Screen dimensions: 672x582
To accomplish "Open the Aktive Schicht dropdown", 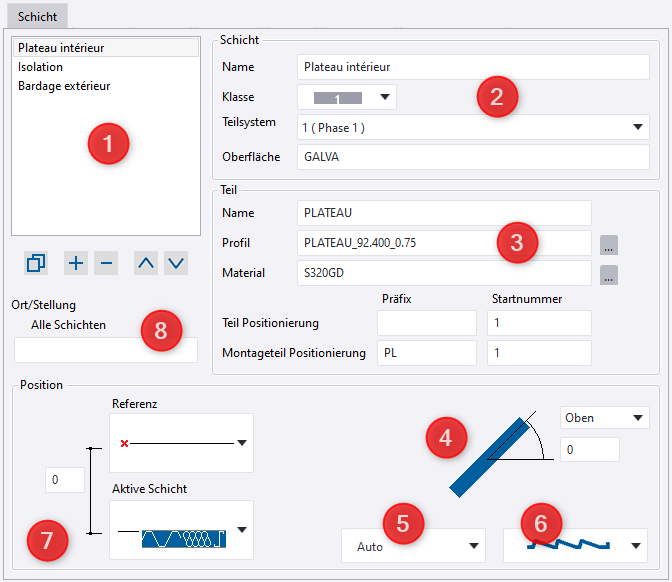I will click(x=241, y=530).
